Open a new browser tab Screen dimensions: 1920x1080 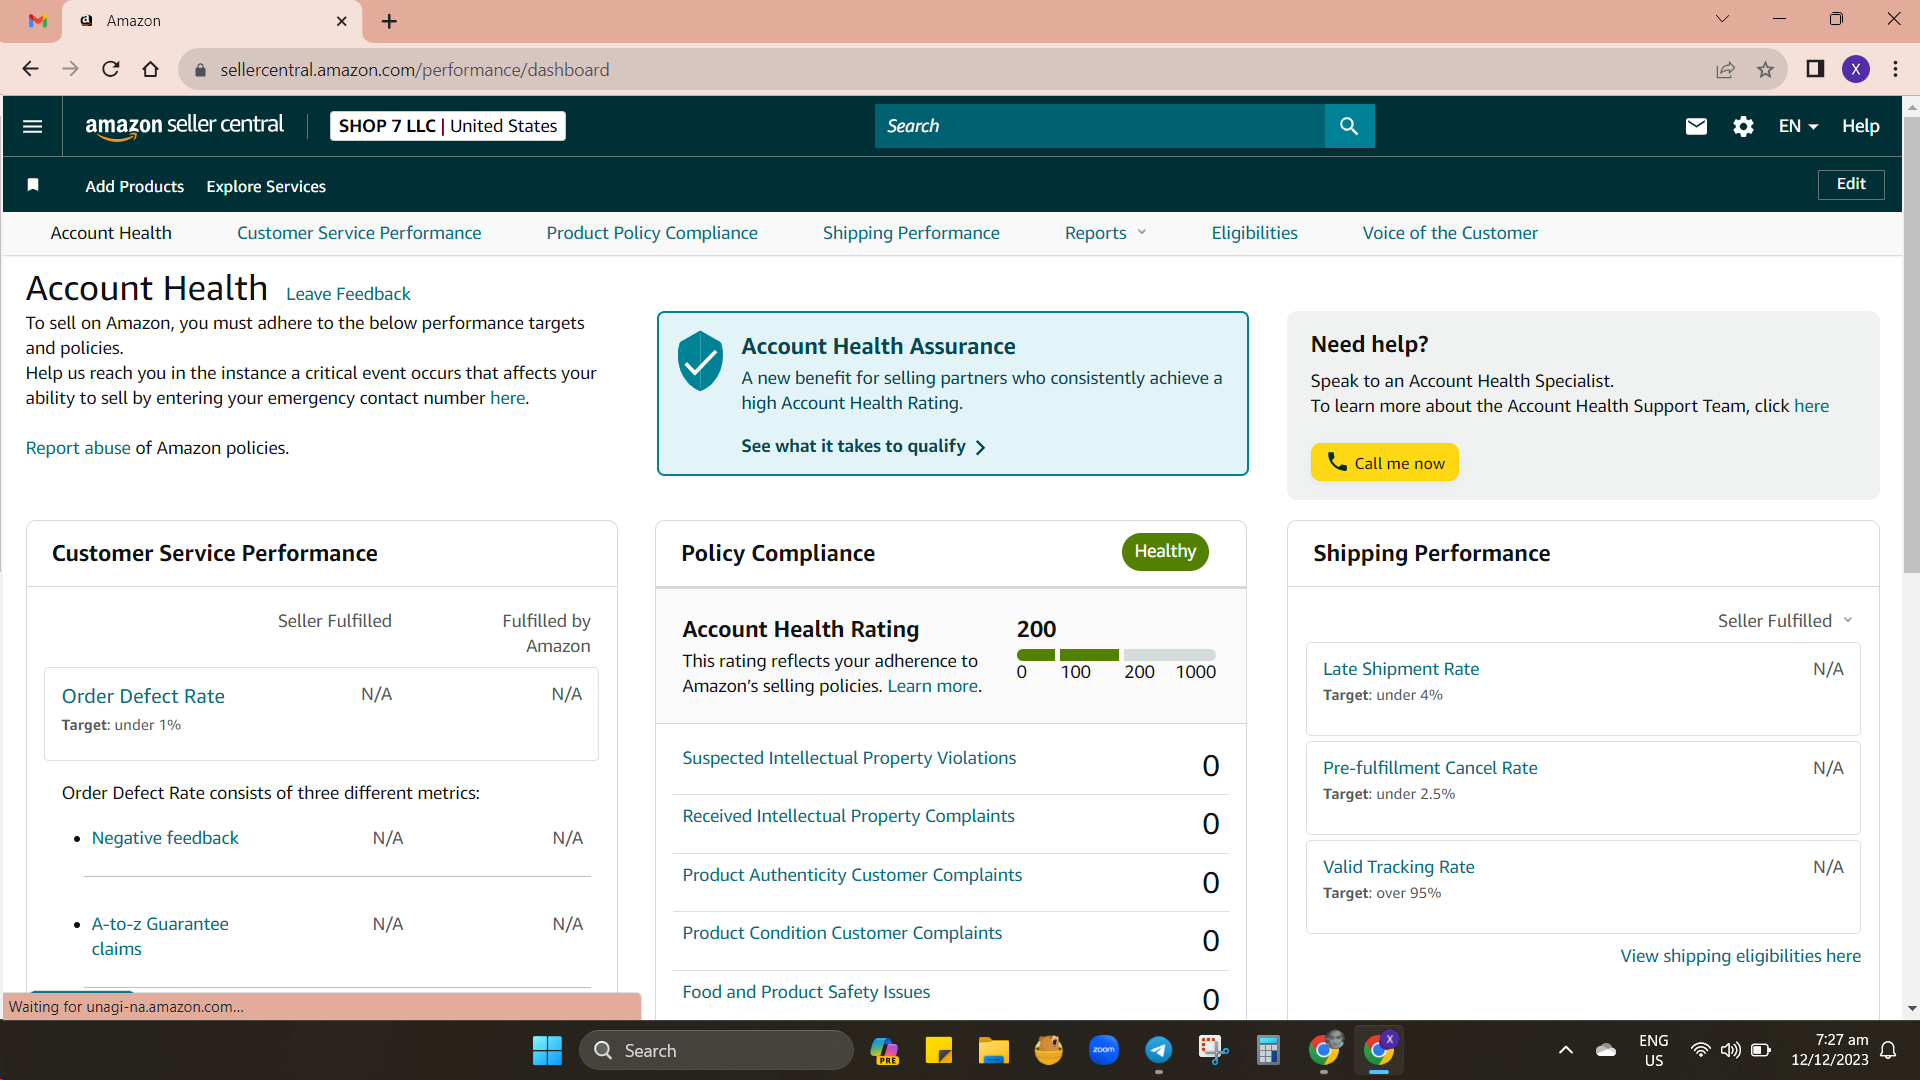[x=389, y=21]
